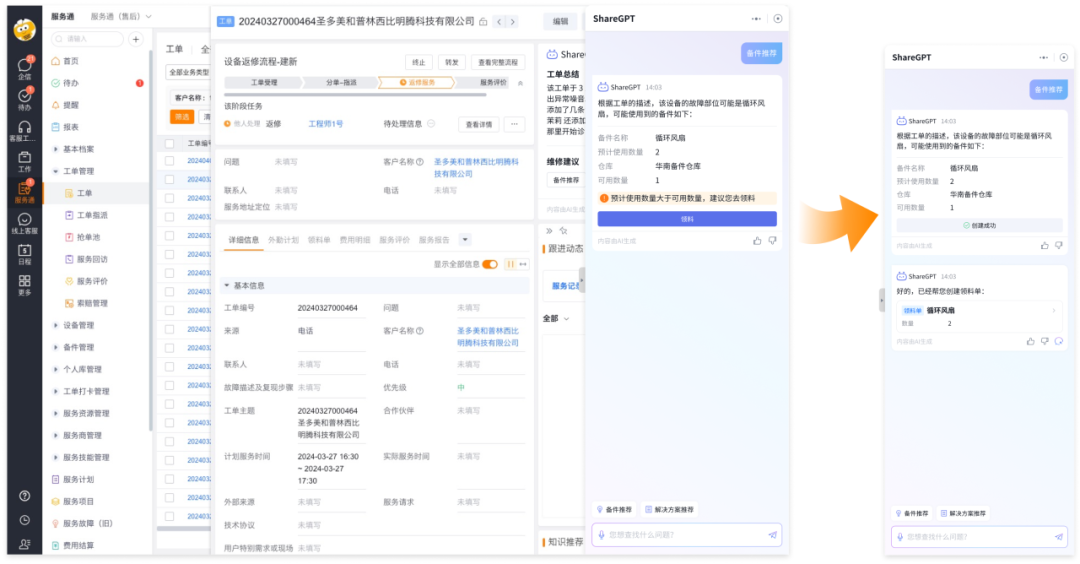Open the 工程师1号 link
Image resolution: width=1080 pixels, height=564 pixels.
coord(325,125)
